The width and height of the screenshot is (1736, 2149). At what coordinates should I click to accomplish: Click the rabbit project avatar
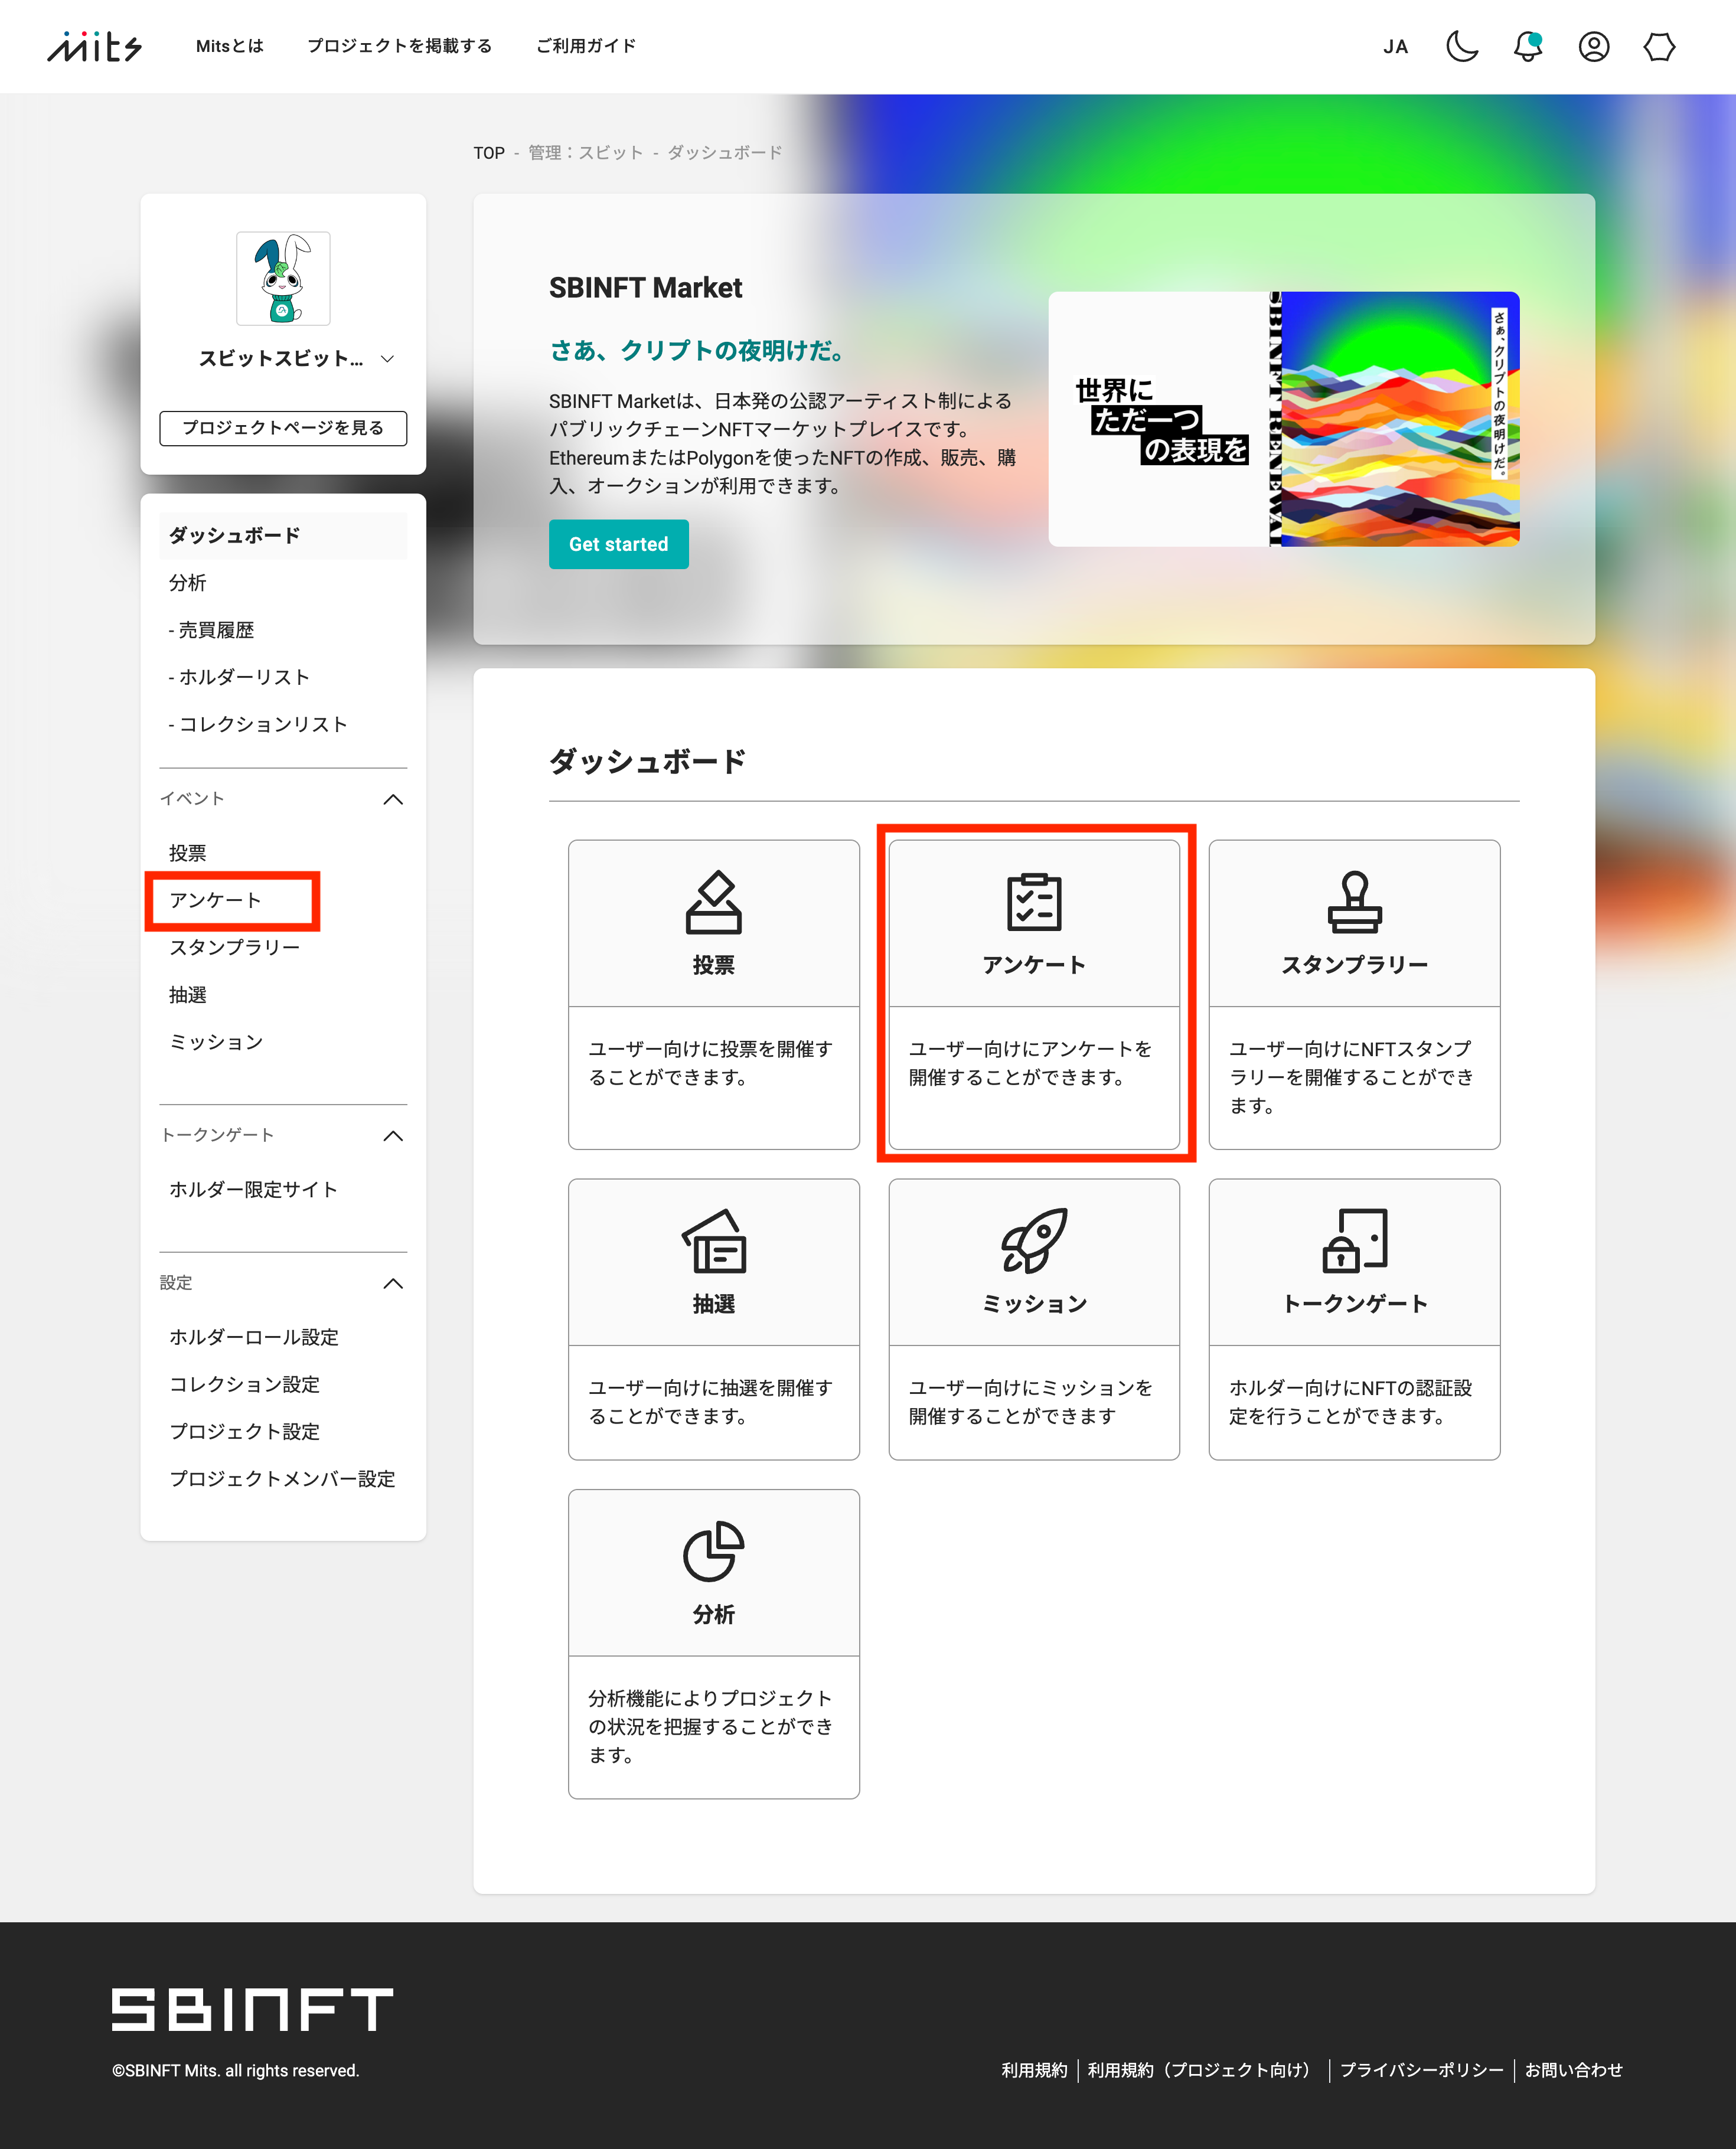coord(283,279)
